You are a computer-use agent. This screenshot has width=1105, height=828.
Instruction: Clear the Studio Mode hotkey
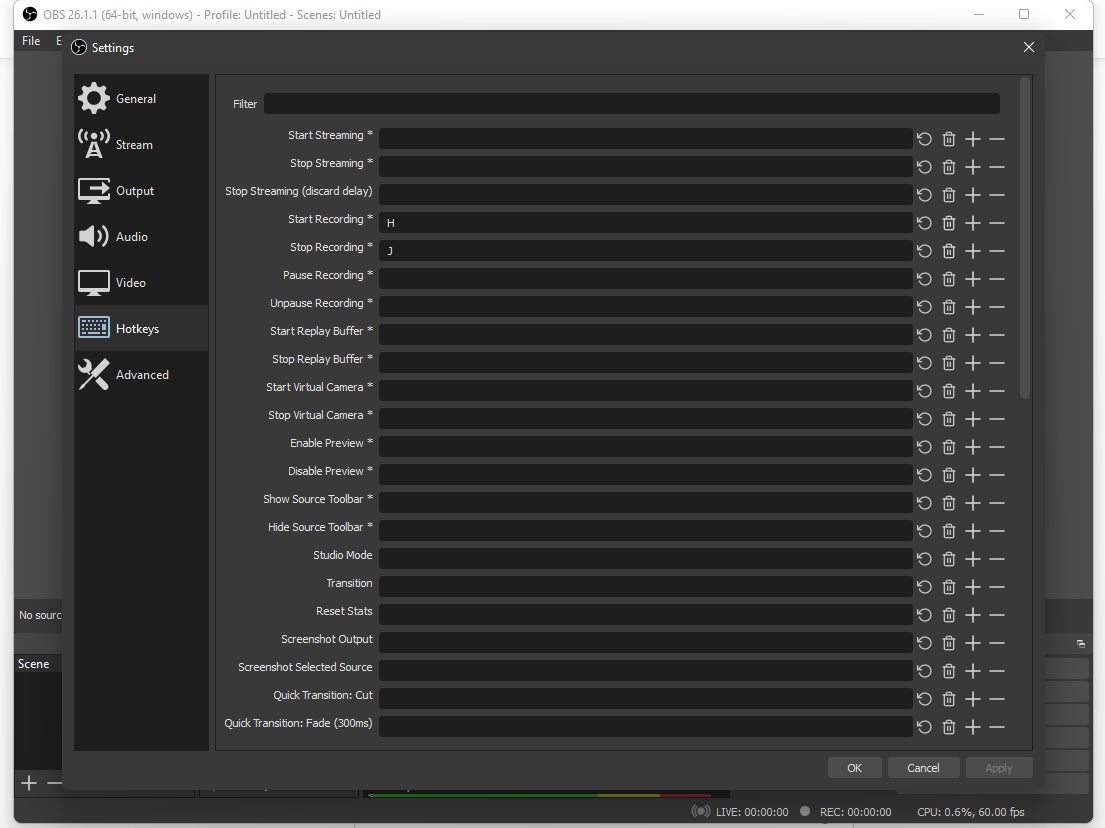(x=948, y=558)
